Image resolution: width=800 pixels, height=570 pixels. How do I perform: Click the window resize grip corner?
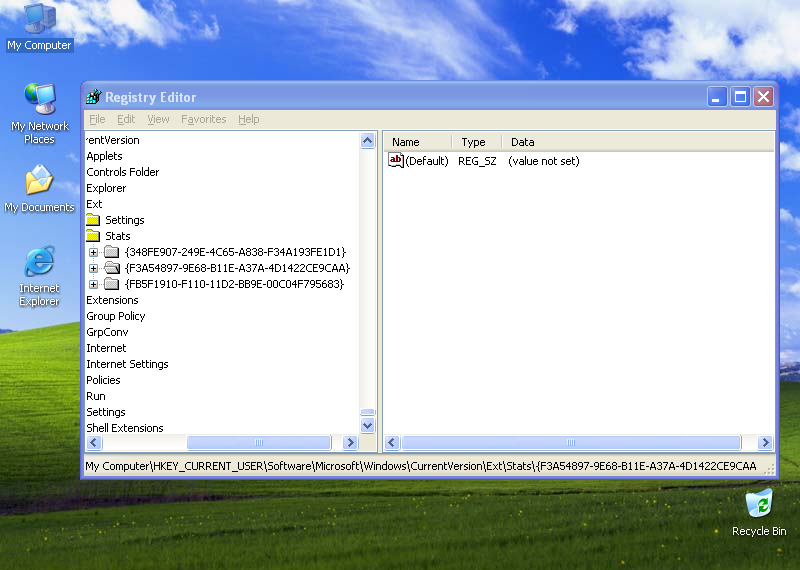[769, 469]
